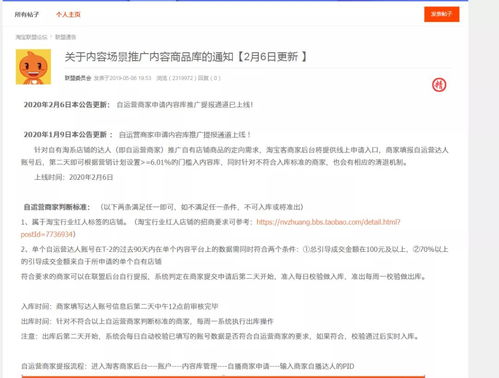
Task: Click the 上线时间：2020年2月6日 line
Action: [74, 177]
